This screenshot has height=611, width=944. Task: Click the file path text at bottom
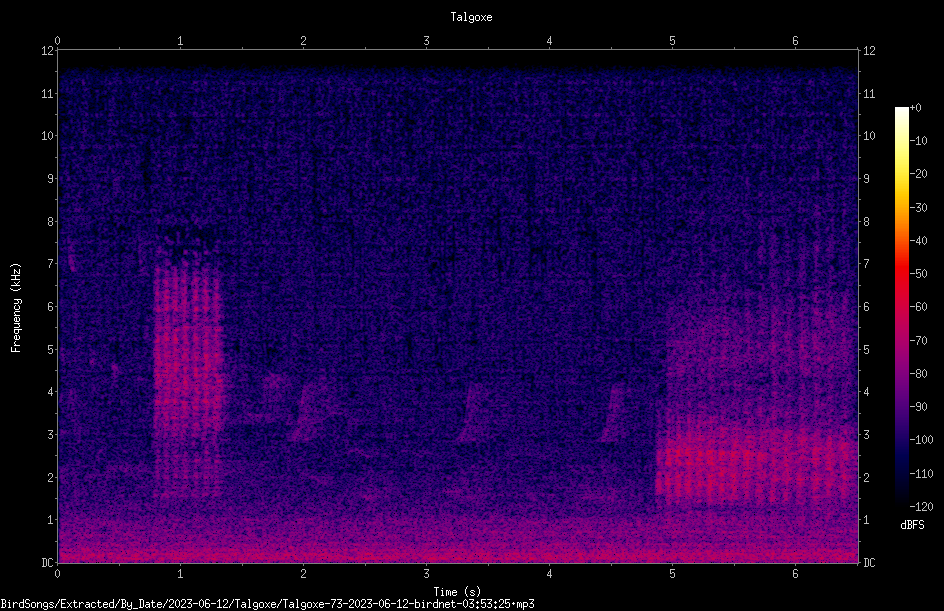(x=267, y=604)
